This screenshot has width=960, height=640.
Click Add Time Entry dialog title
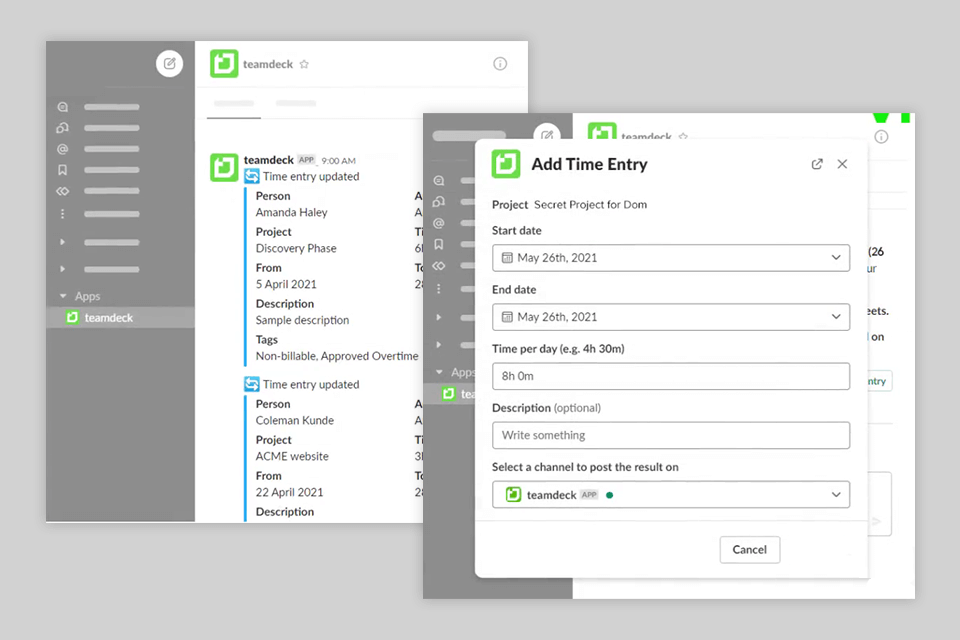pyautogui.click(x=589, y=164)
